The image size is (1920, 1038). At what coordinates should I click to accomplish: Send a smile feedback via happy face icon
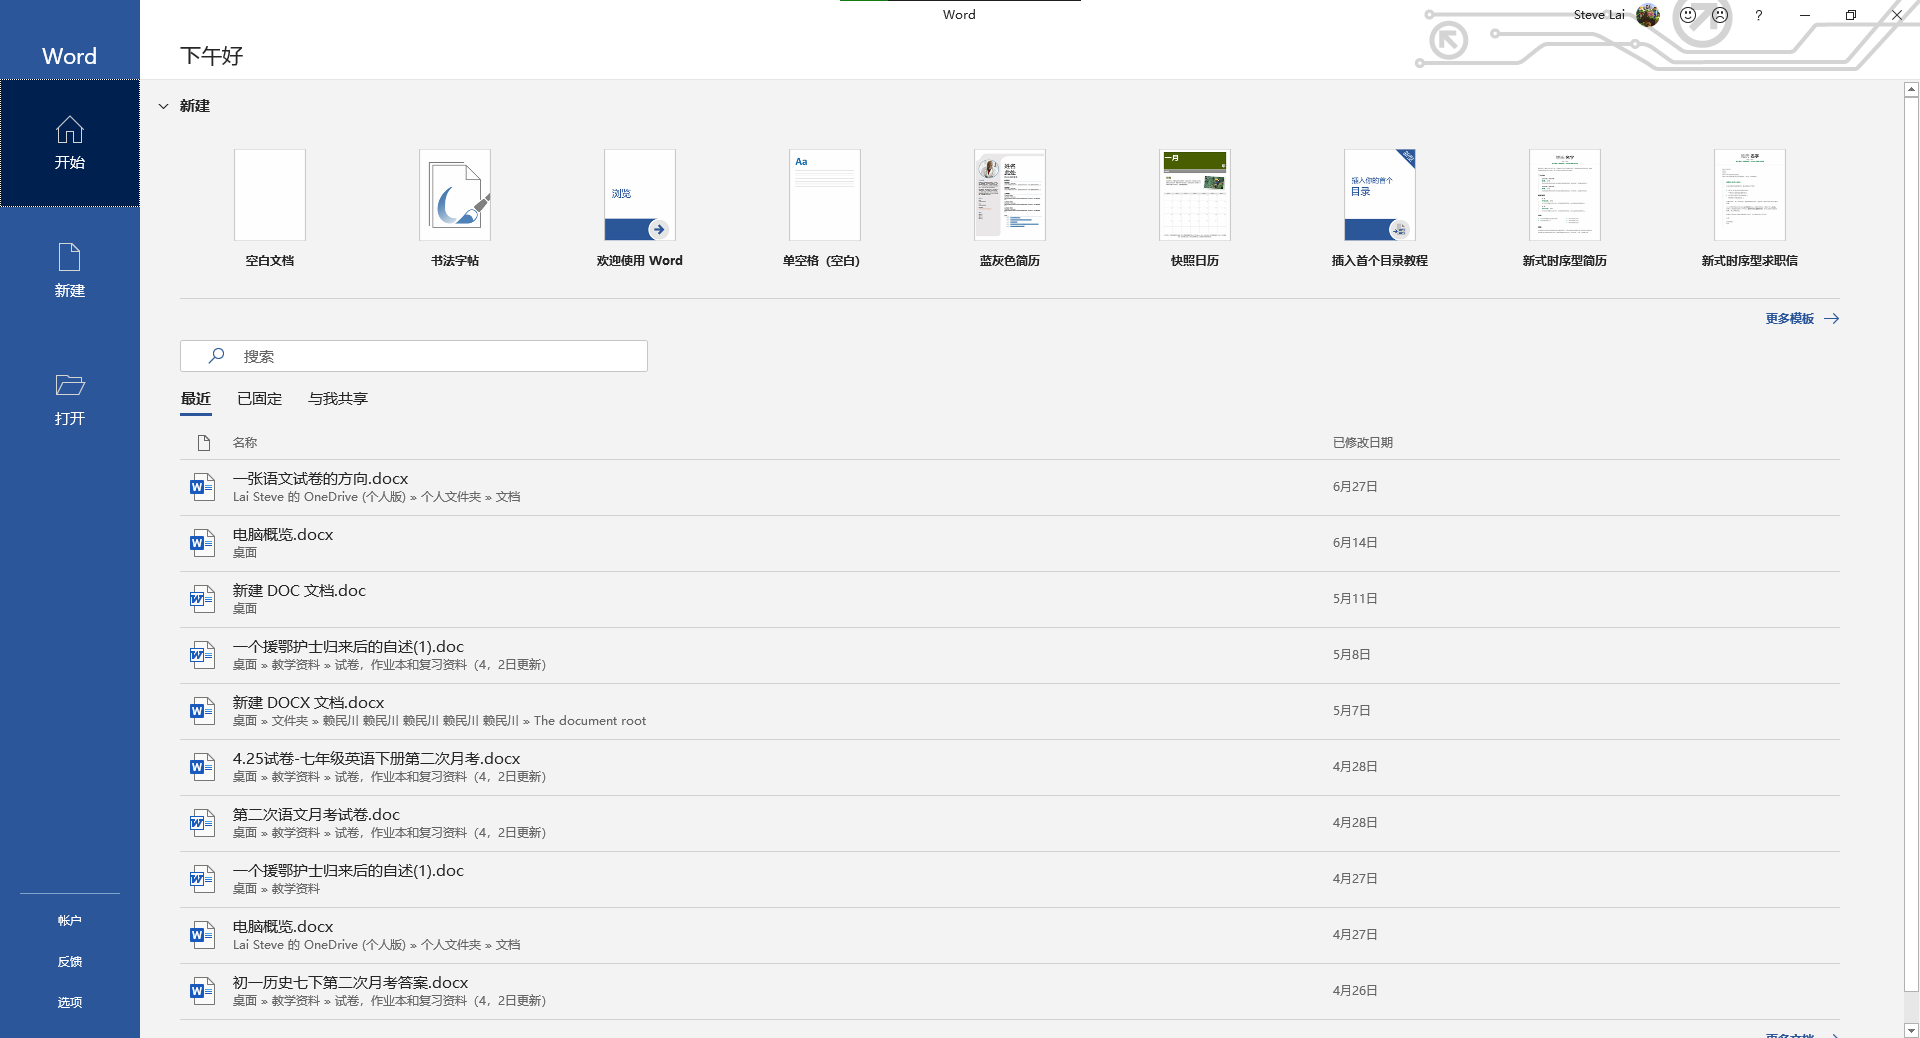[x=1688, y=15]
